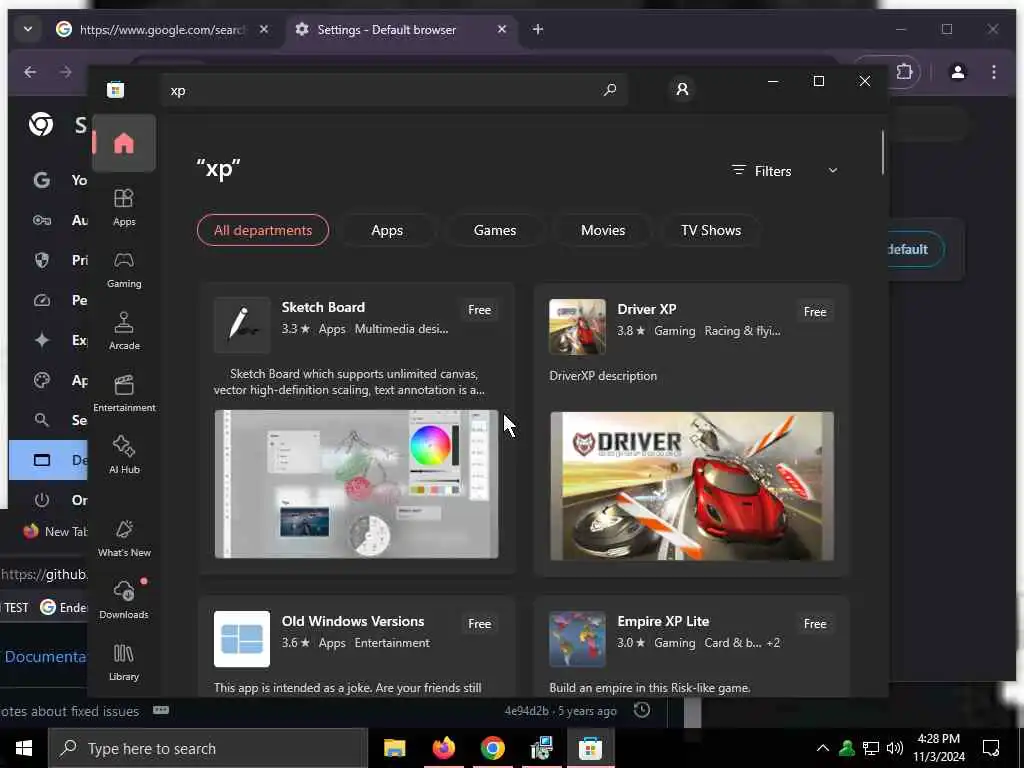Open the notification center icon in taskbar
The image size is (1024, 768).
coord(991,748)
